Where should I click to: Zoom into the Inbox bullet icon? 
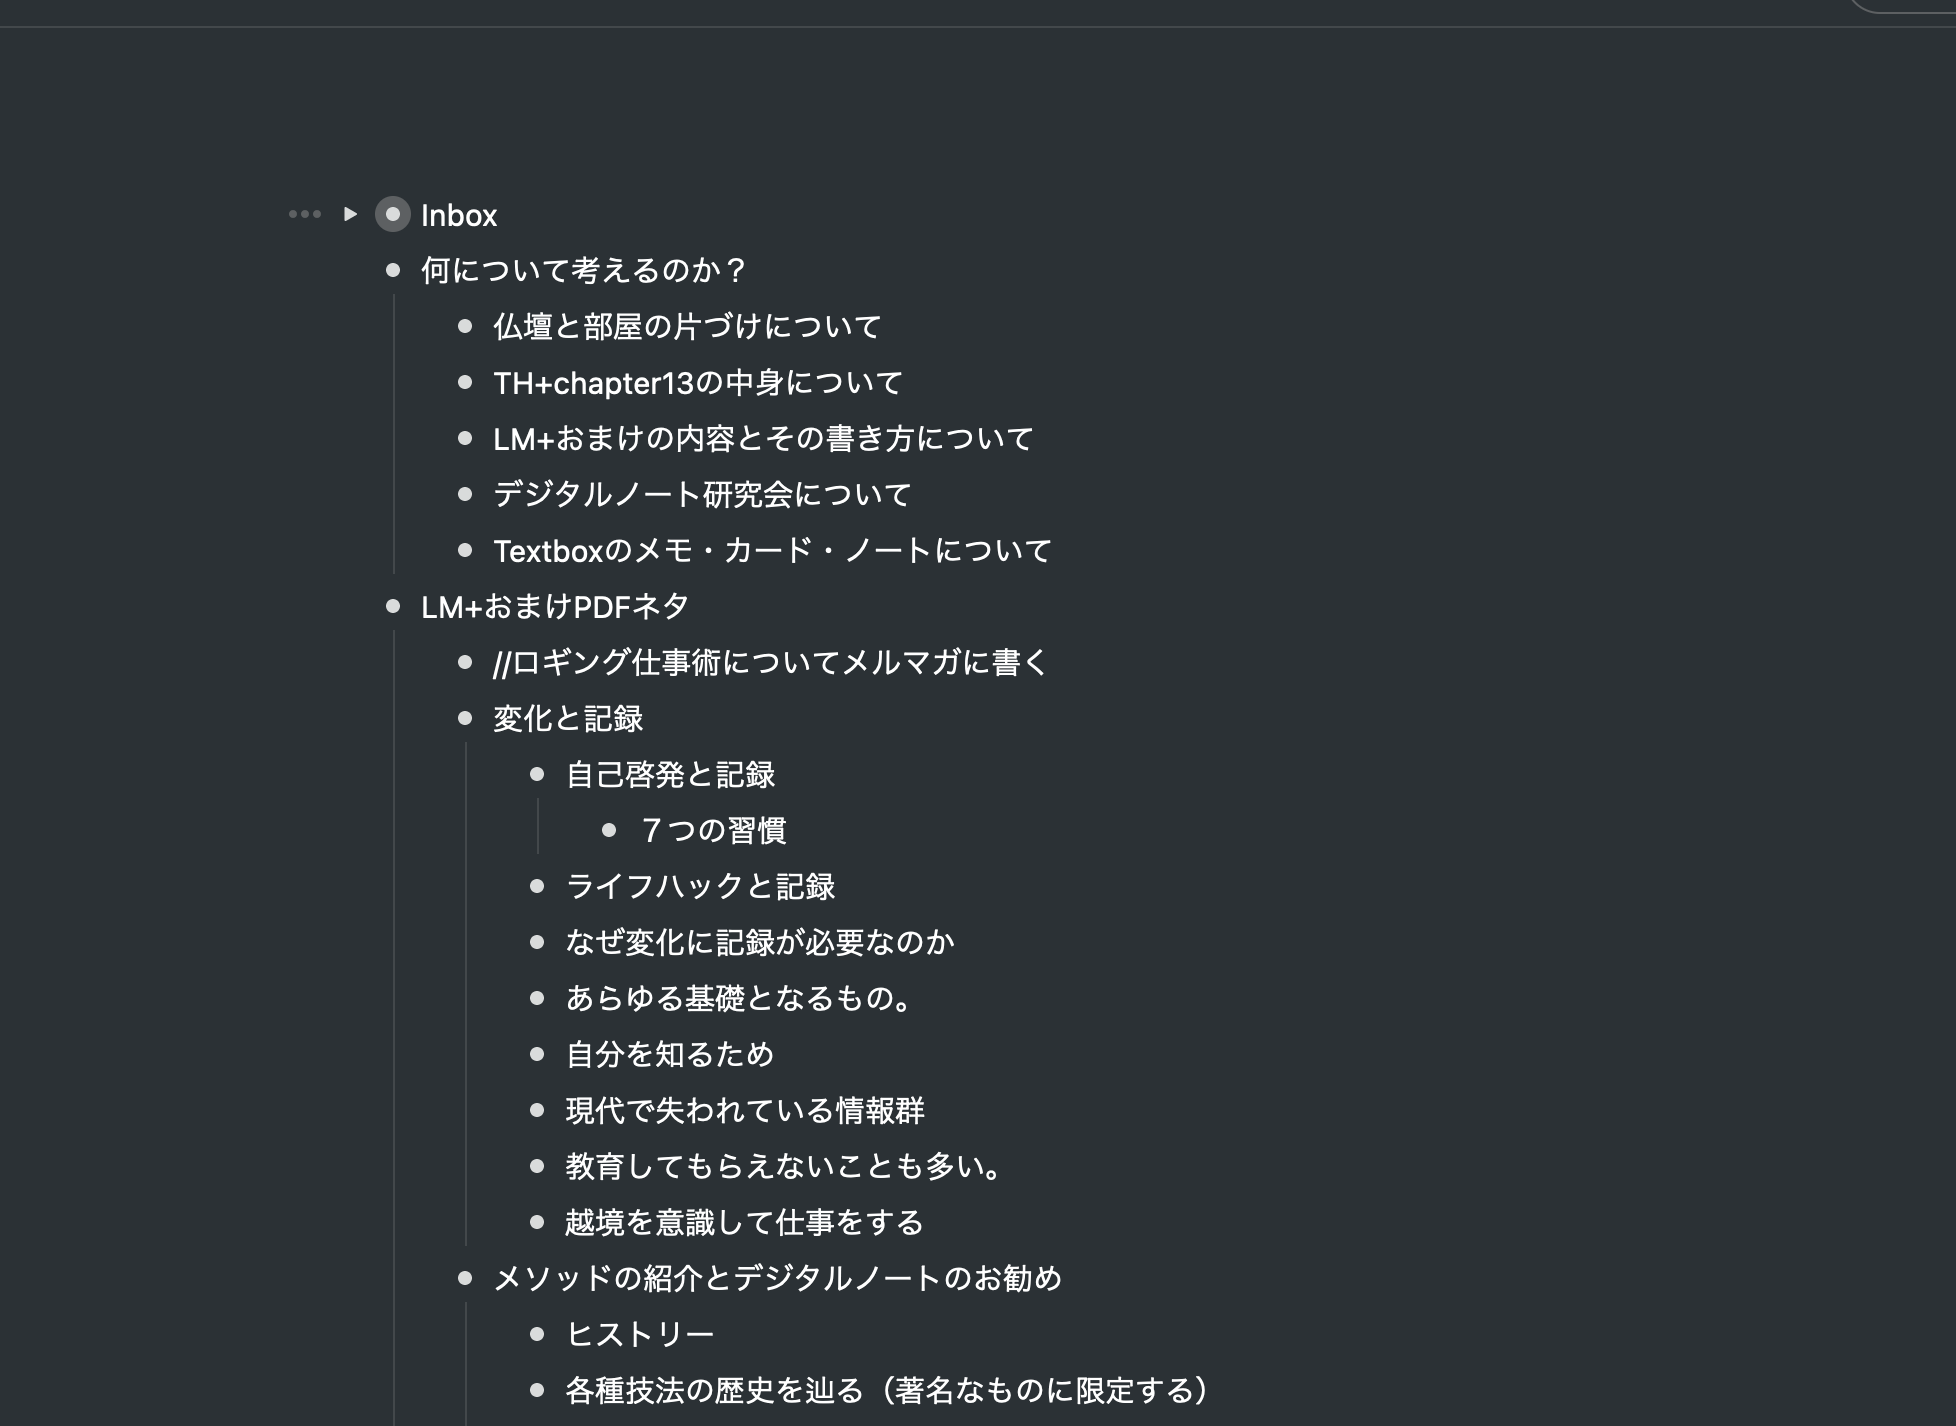click(x=392, y=216)
